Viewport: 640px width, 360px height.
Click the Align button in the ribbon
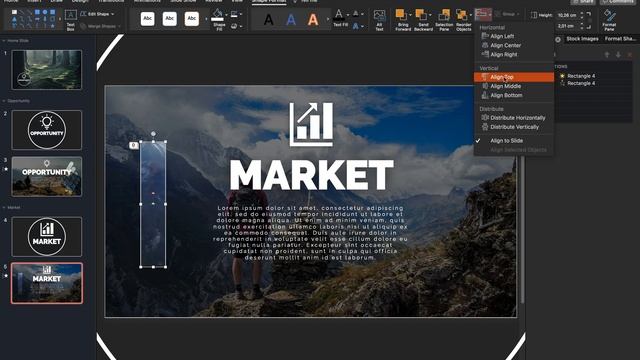pos(483,15)
